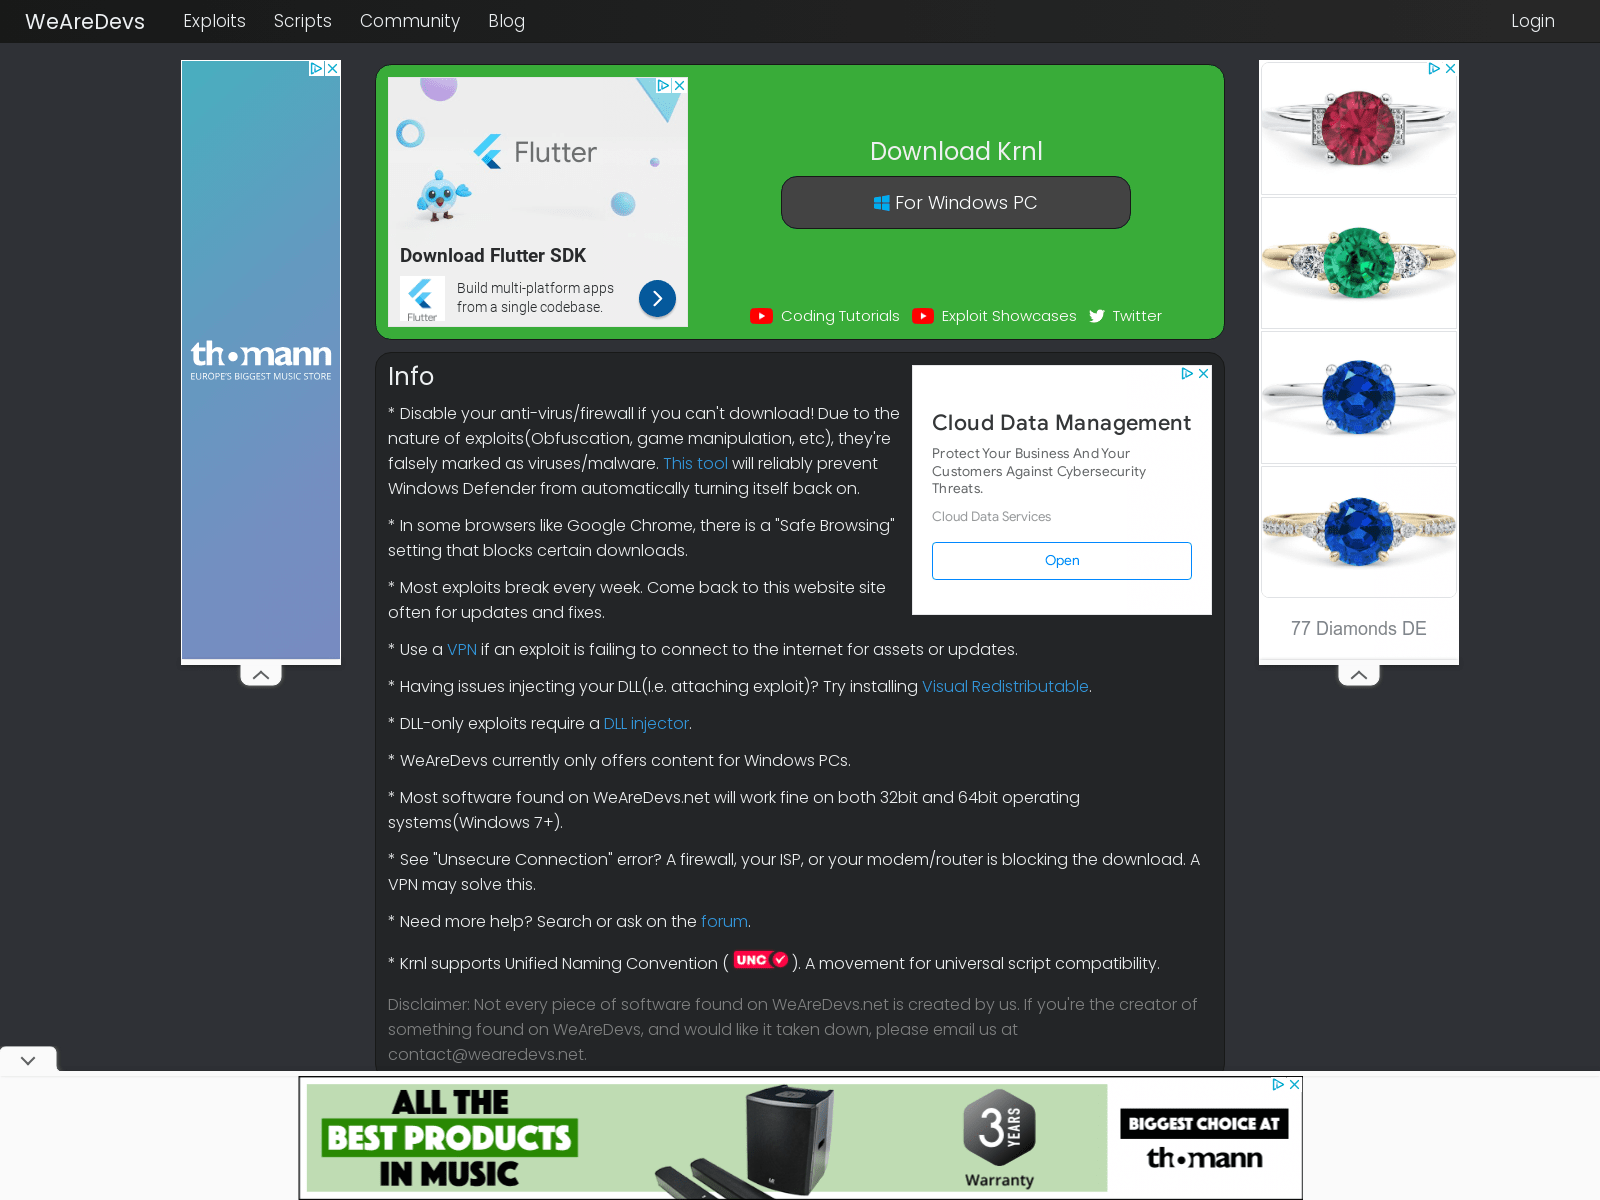
Task: Open the Blog menu item
Action: (x=506, y=21)
